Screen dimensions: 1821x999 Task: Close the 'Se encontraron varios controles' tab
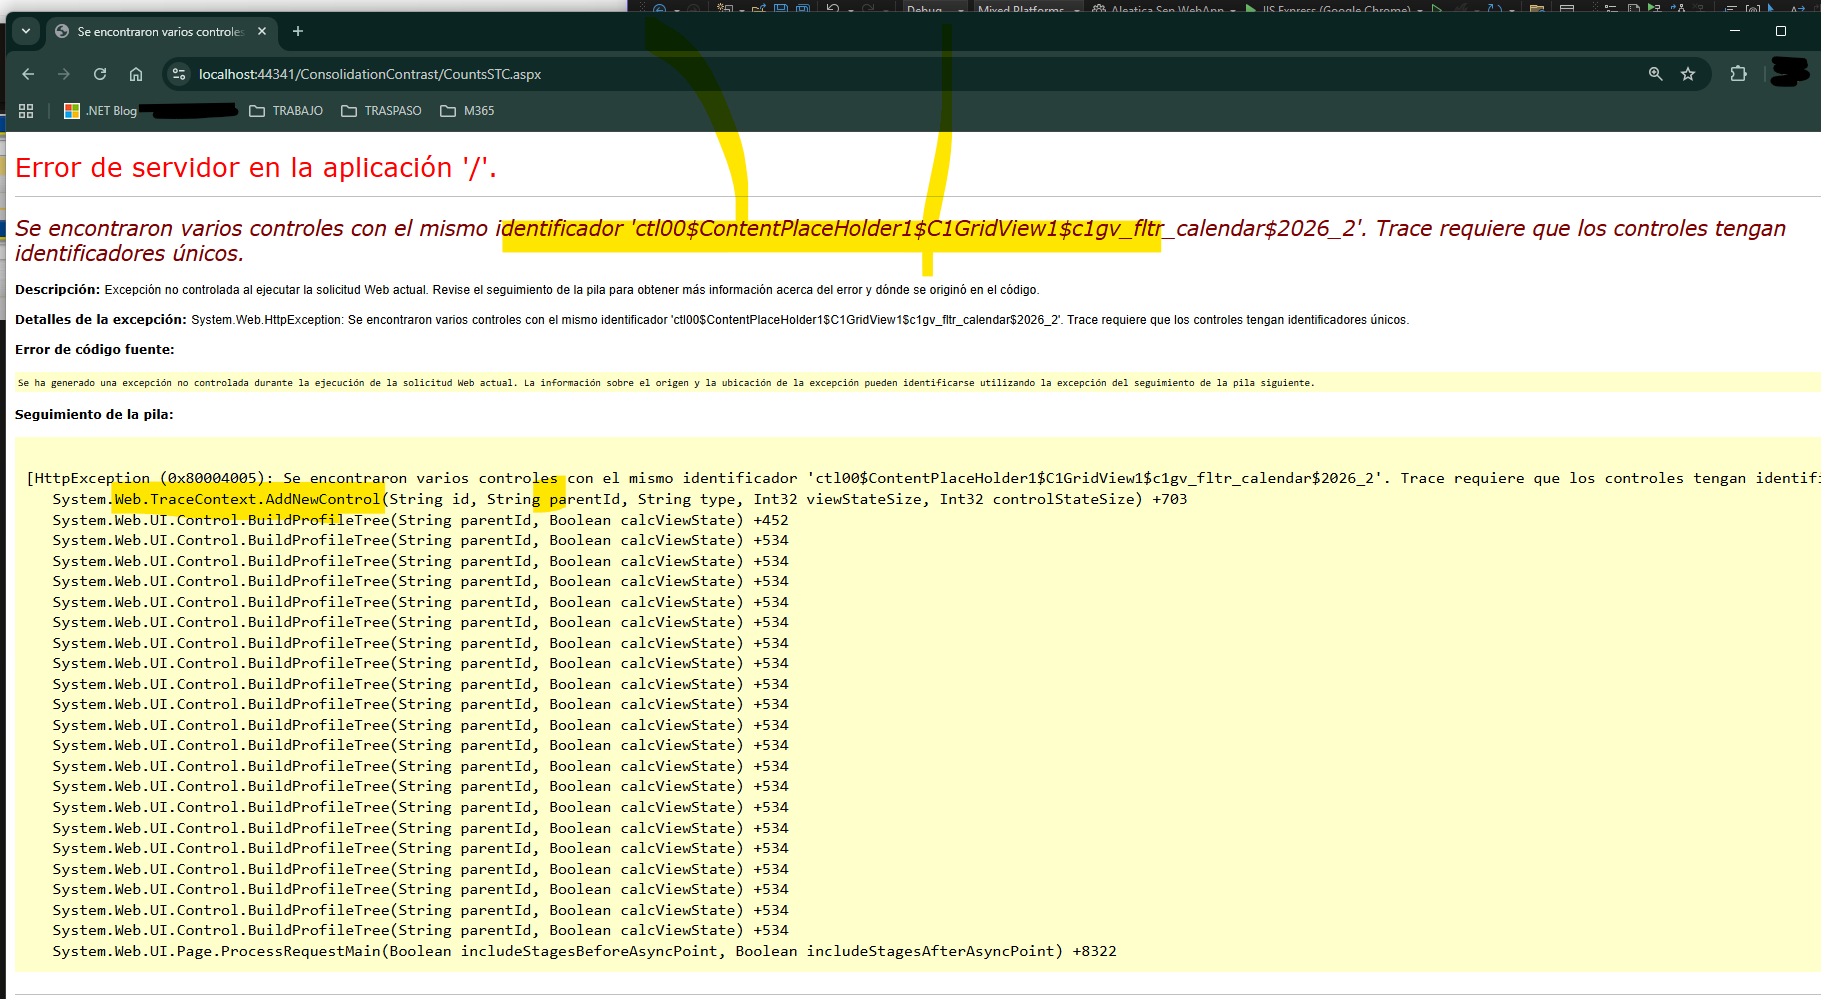262,31
